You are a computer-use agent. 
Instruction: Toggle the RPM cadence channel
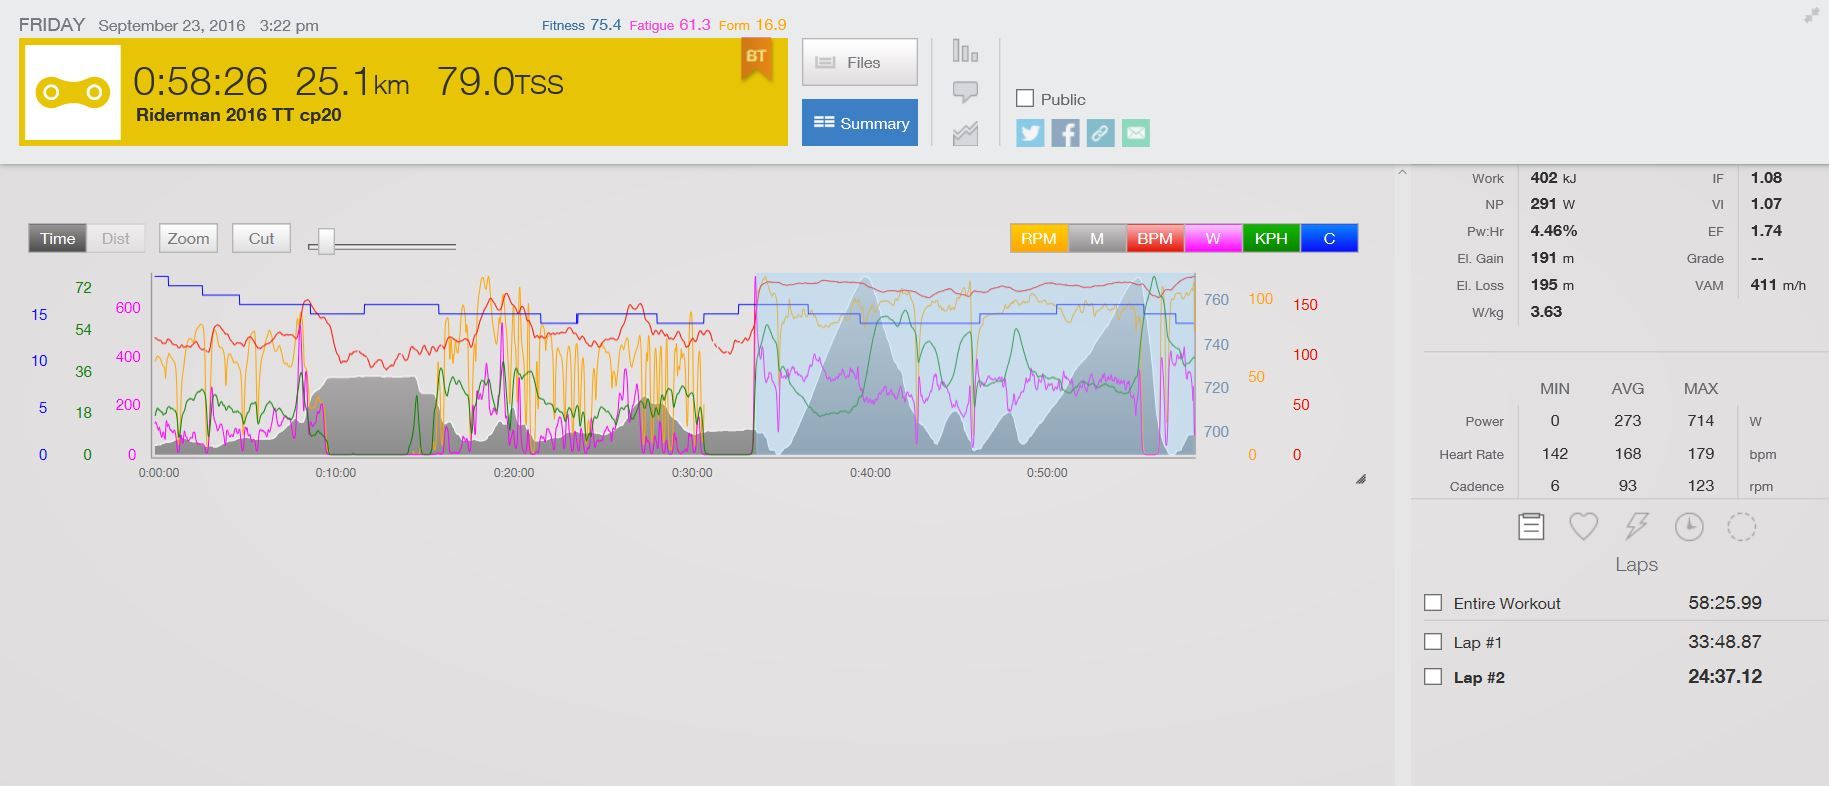coord(1039,238)
